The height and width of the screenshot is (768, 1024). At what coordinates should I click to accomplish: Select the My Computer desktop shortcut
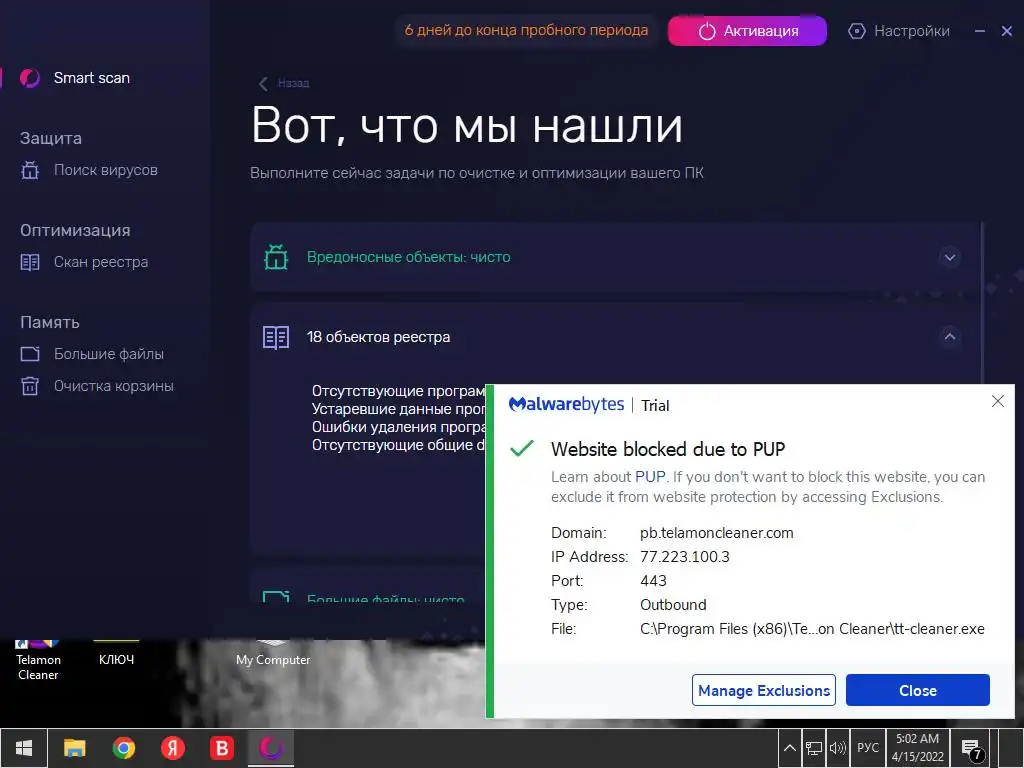pyautogui.click(x=273, y=653)
